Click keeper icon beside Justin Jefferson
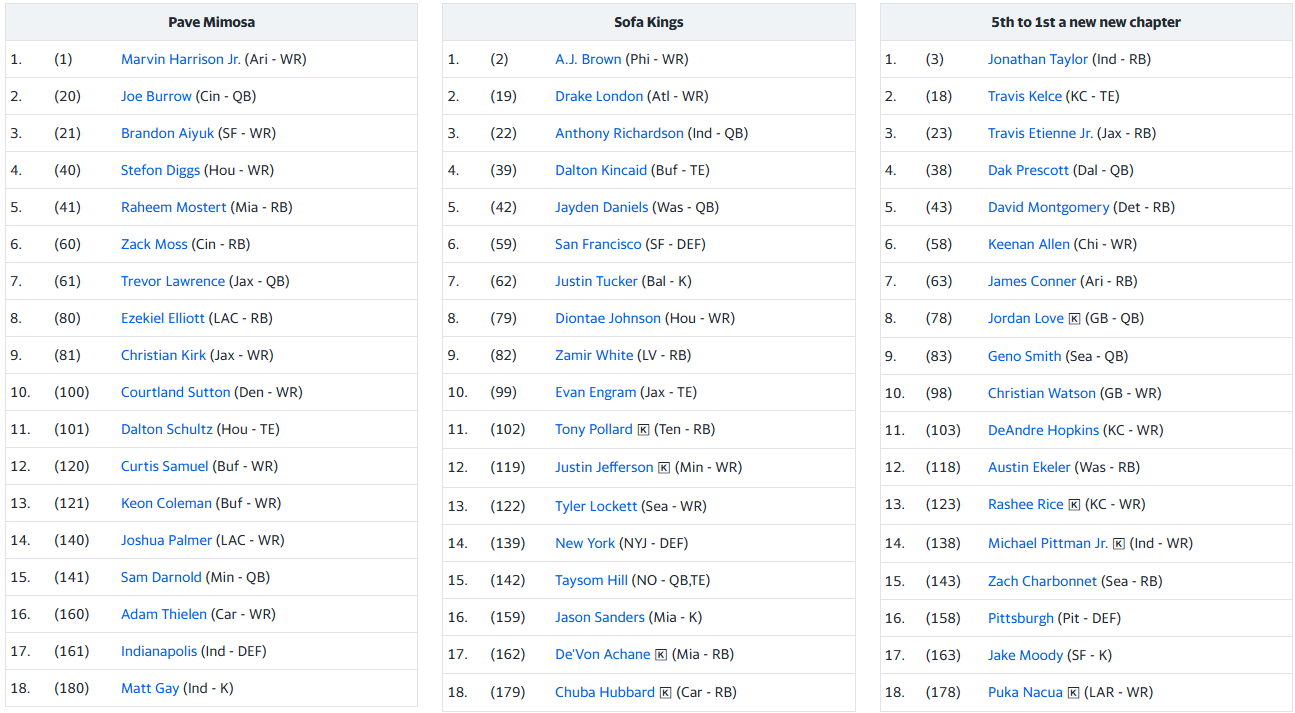Screen dimensions: 1295x713 pyautogui.click(x=664, y=467)
